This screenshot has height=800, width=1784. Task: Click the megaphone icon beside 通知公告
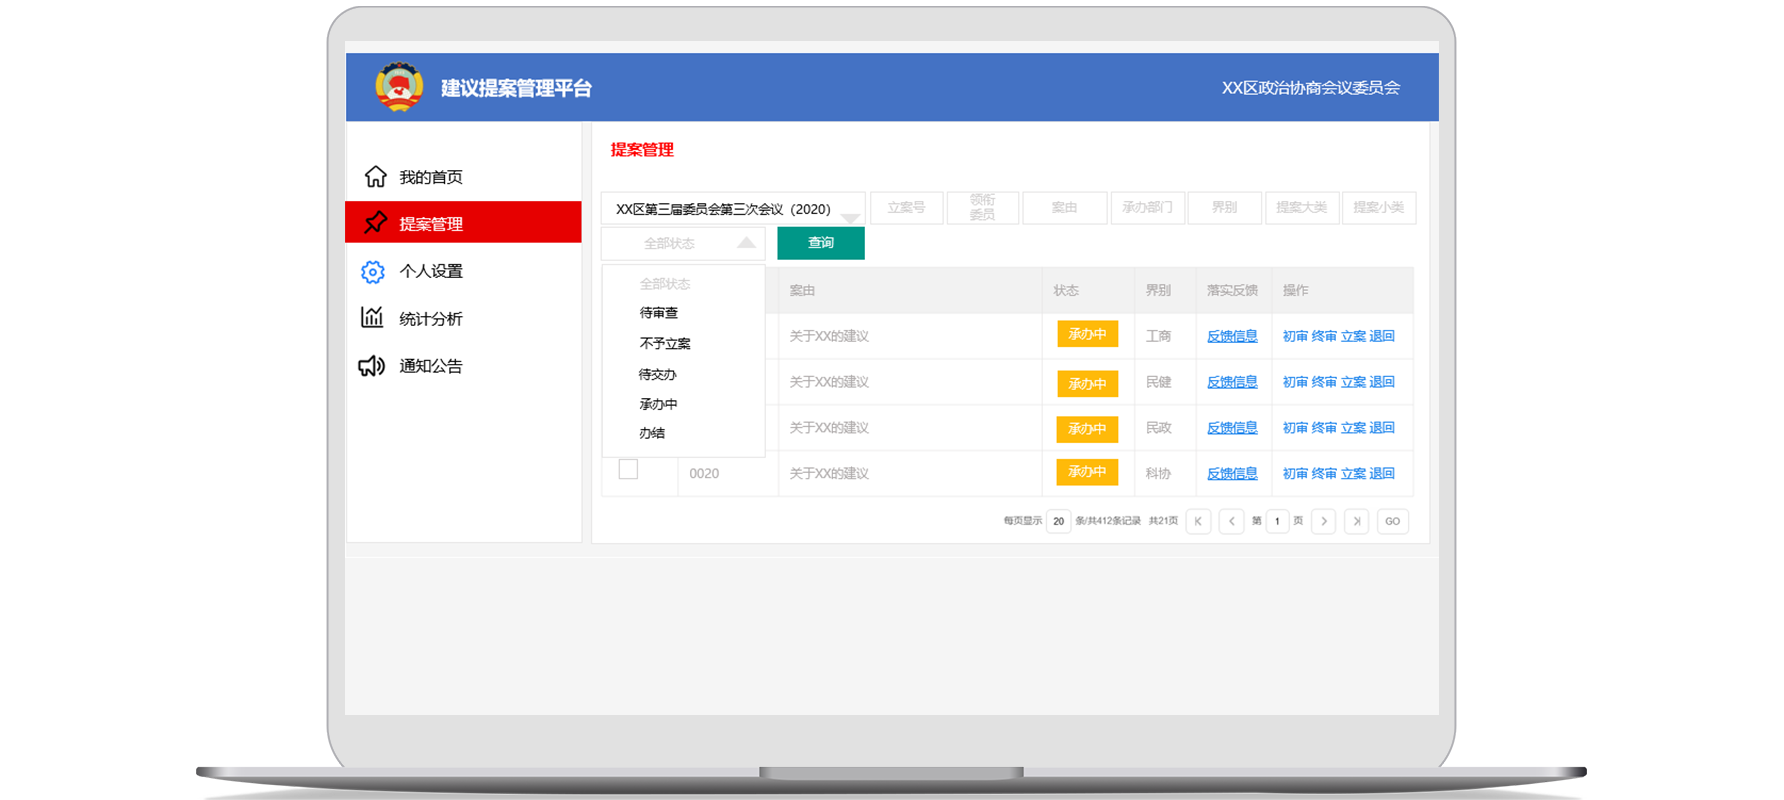click(x=372, y=366)
